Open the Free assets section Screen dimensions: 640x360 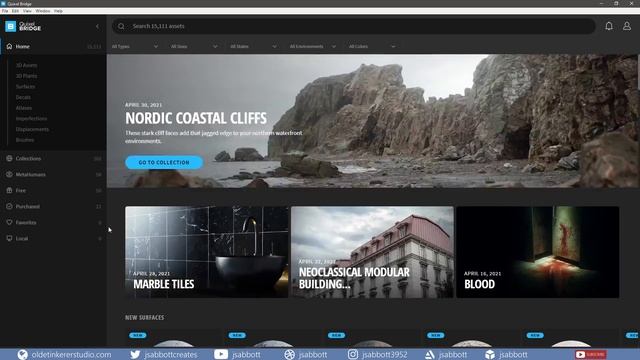[x=53, y=190]
